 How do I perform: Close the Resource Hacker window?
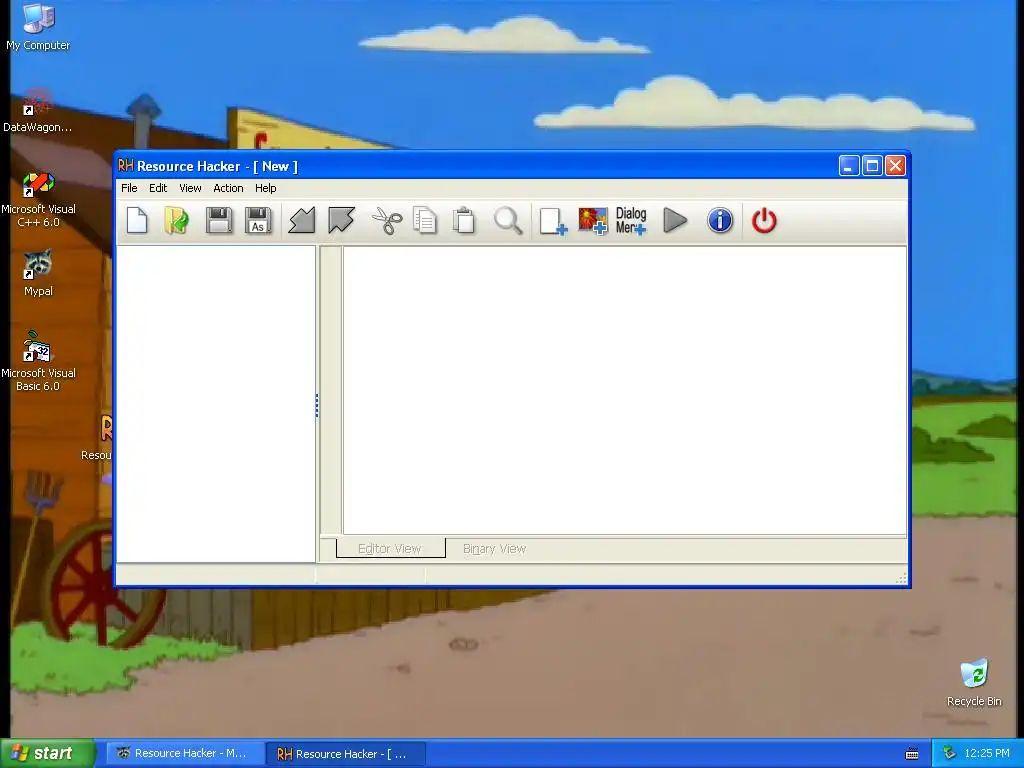895,166
